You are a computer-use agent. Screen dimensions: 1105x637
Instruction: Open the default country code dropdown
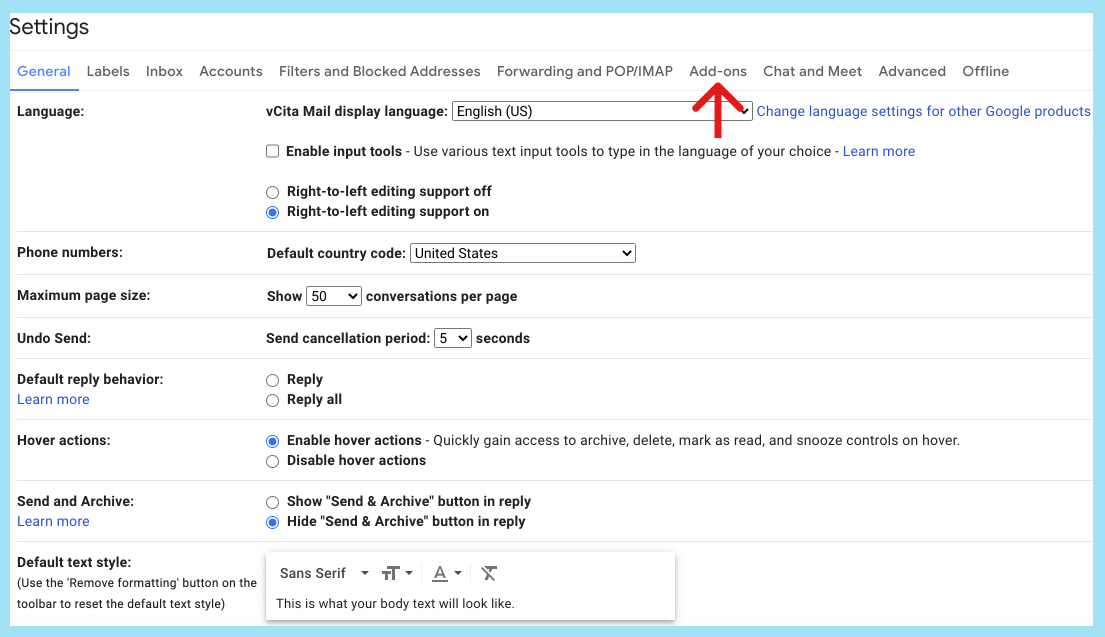[x=522, y=252]
